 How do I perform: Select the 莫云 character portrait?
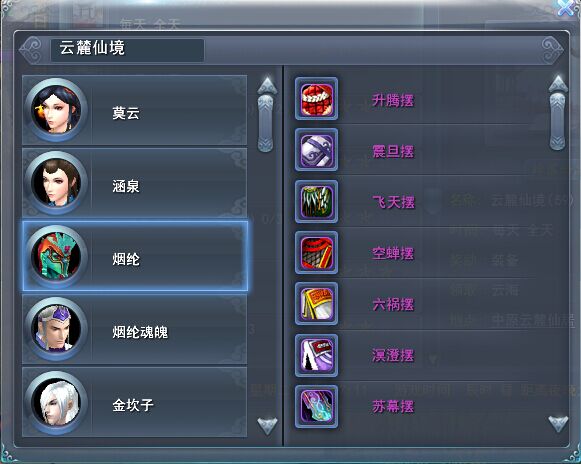[56, 110]
